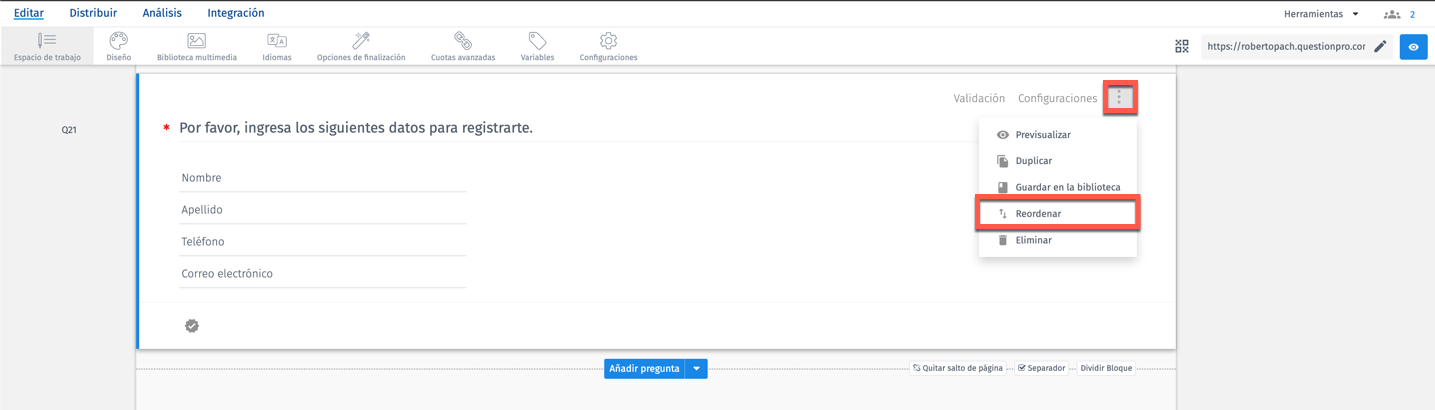Click Quitar salto de página
Viewport: 1435px width, 410px height.
[958, 368]
